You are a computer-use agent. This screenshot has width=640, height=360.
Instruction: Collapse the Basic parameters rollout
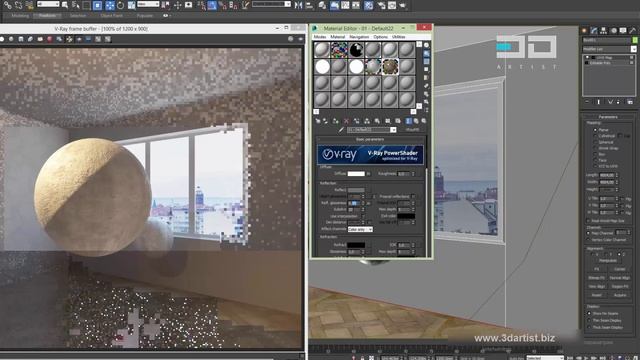(x=370, y=139)
